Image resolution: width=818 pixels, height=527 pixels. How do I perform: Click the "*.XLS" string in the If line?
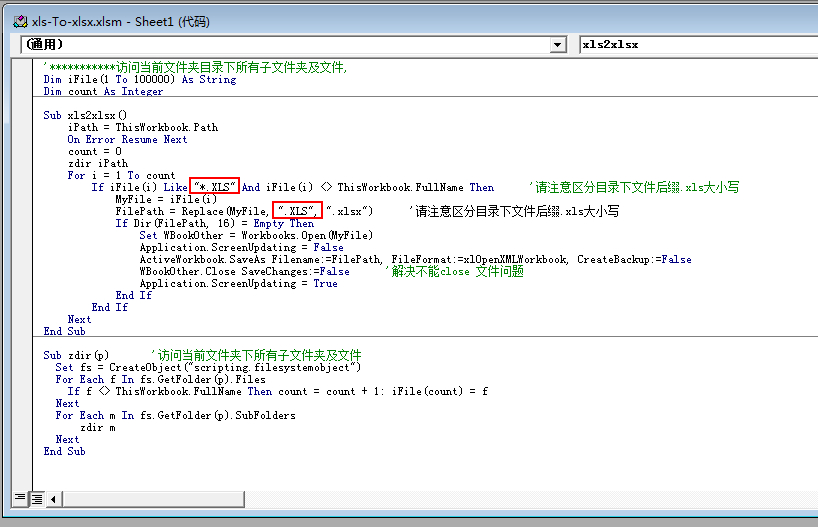pyautogui.click(x=214, y=187)
